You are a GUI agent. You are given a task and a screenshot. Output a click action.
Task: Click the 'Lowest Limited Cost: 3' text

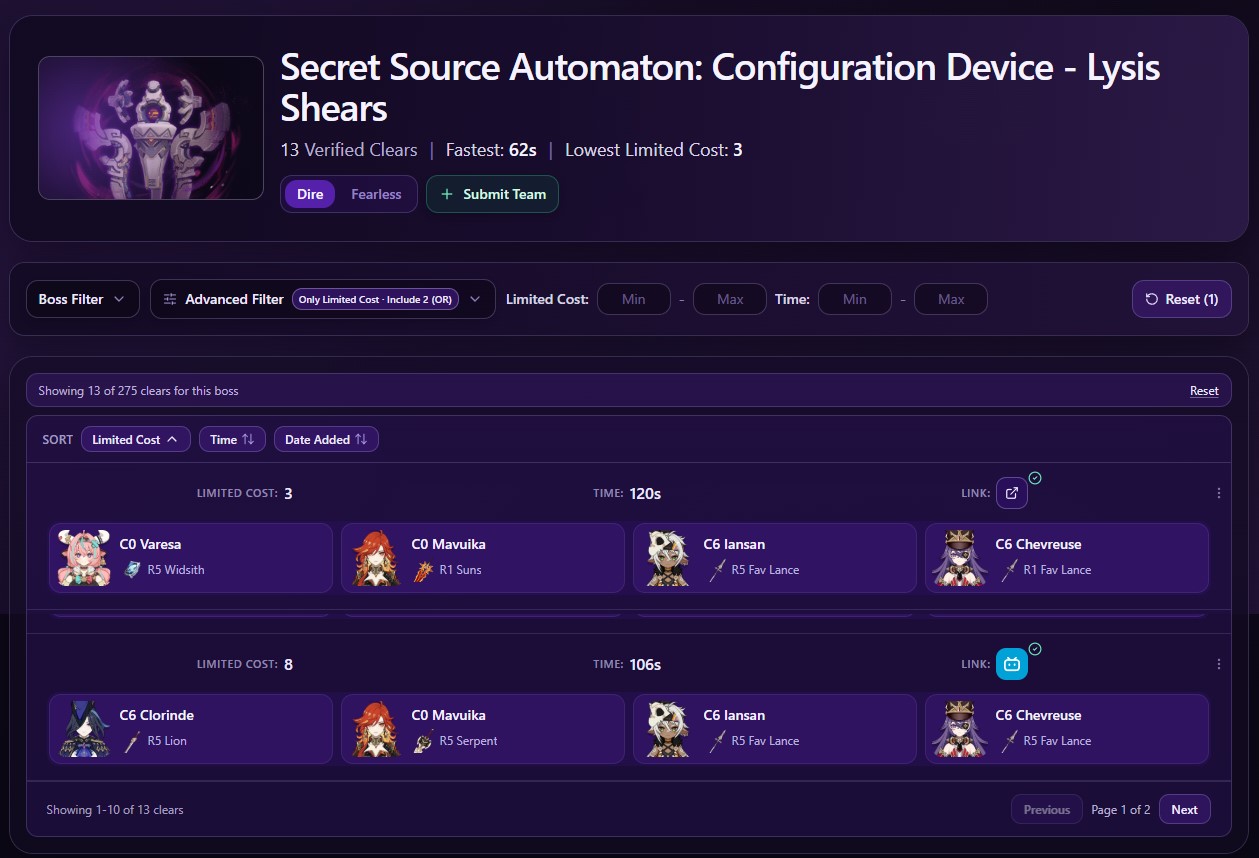pyautogui.click(x=654, y=150)
